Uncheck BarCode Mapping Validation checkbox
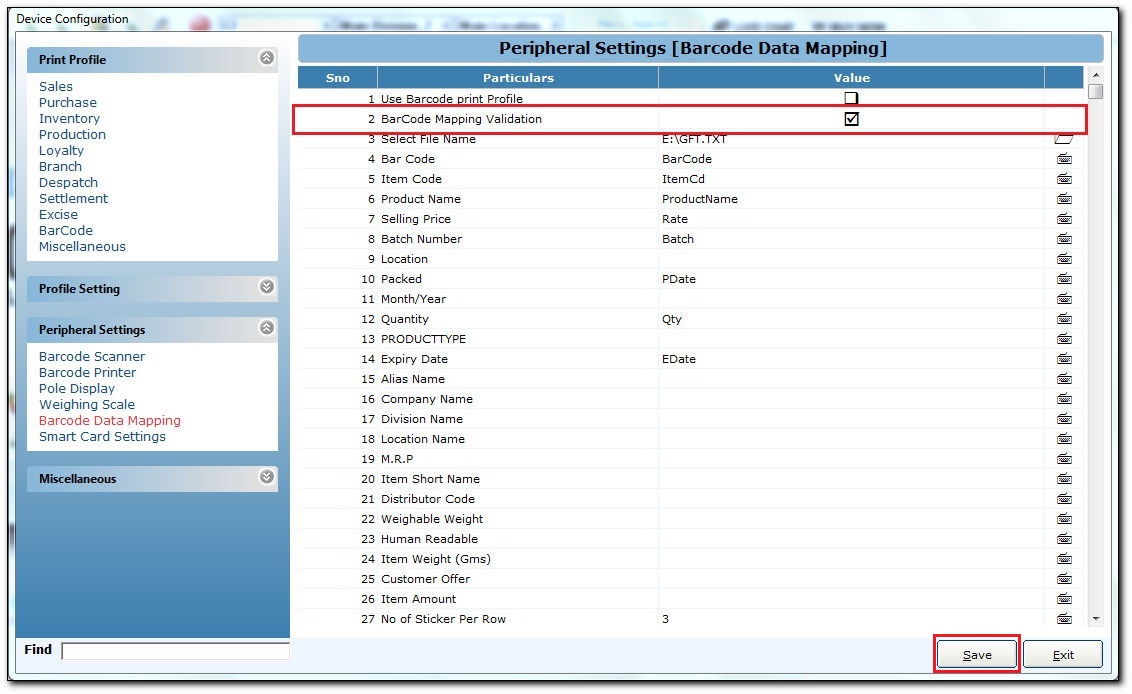Viewport: 1132px width, 694px height. [851, 119]
